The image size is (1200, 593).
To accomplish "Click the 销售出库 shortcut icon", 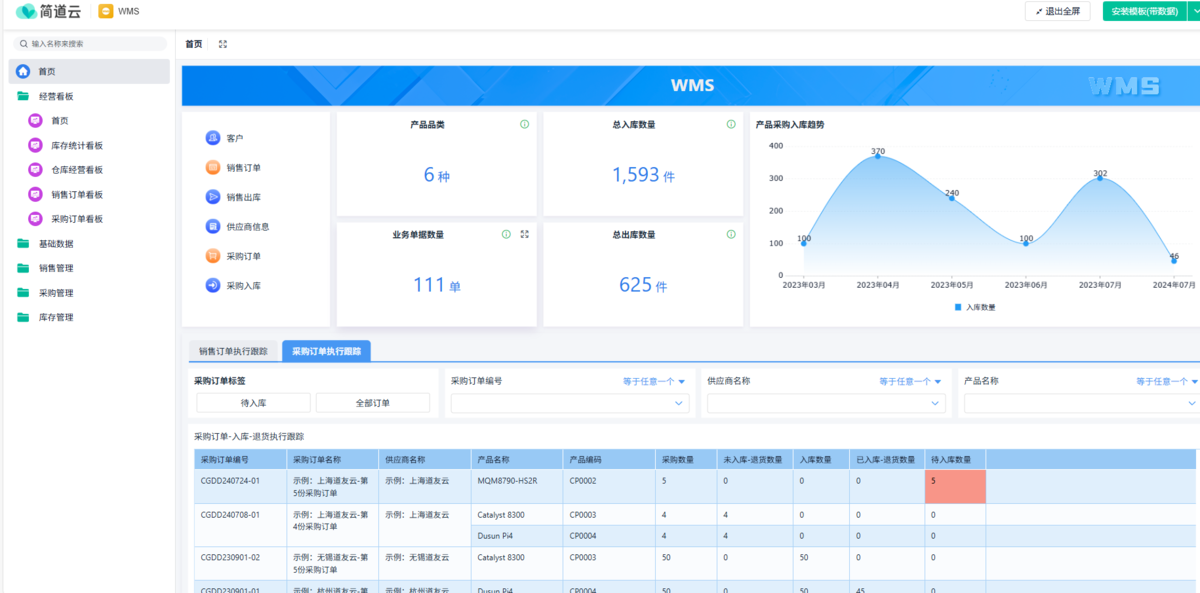I will (x=213, y=197).
